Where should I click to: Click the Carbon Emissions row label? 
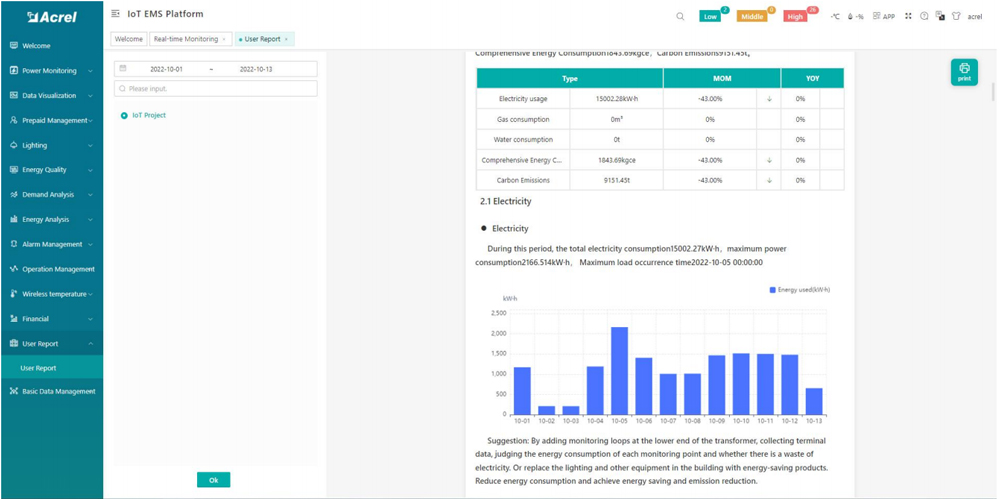click(x=523, y=181)
